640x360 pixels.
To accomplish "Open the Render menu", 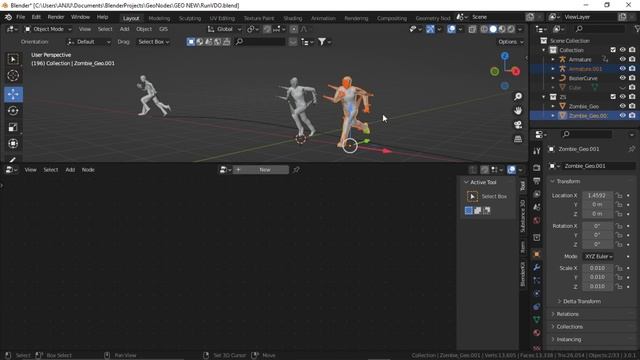I will pos(56,17).
